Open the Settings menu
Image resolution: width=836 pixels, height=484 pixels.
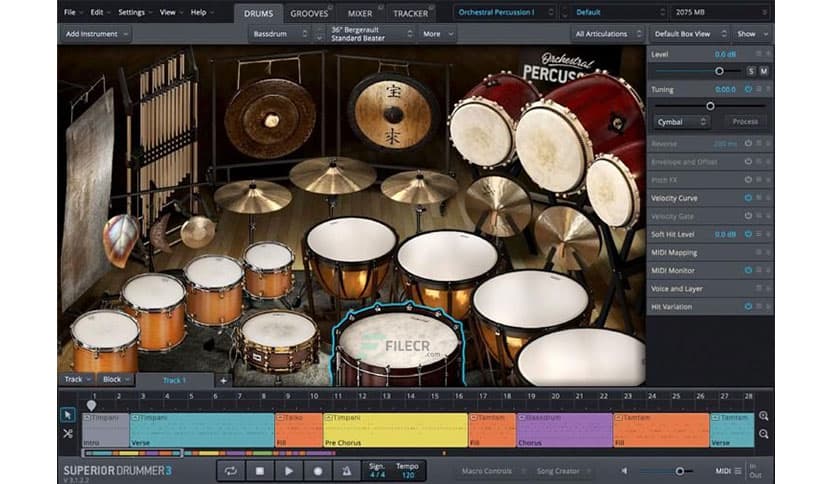[x=134, y=12]
